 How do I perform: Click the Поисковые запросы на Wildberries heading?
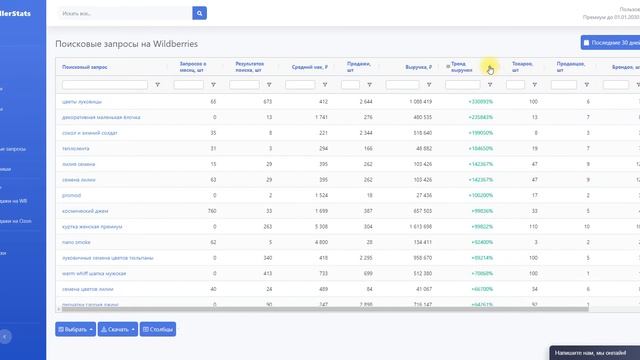tap(127, 44)
